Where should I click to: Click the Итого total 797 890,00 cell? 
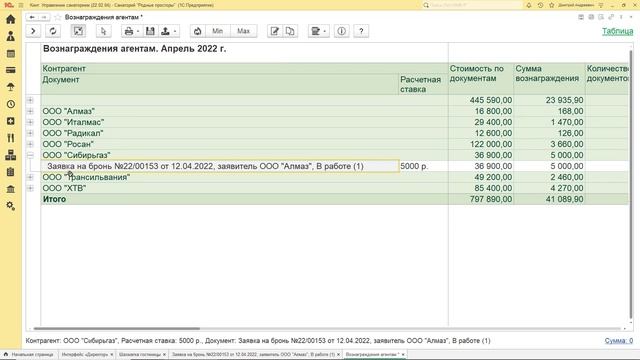tap(481, 199)
